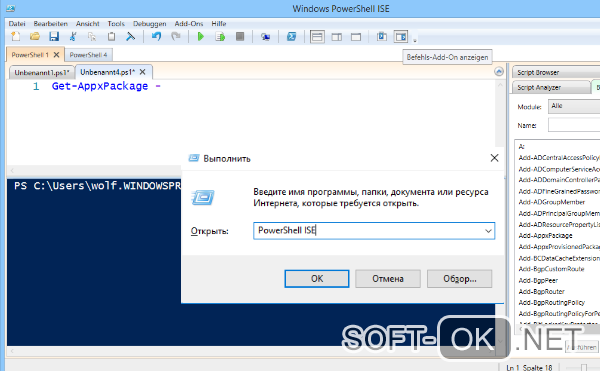This screenshot has height=371, width=600.
Task: Create a new script with New icon
Action: [x=15, y=37]
